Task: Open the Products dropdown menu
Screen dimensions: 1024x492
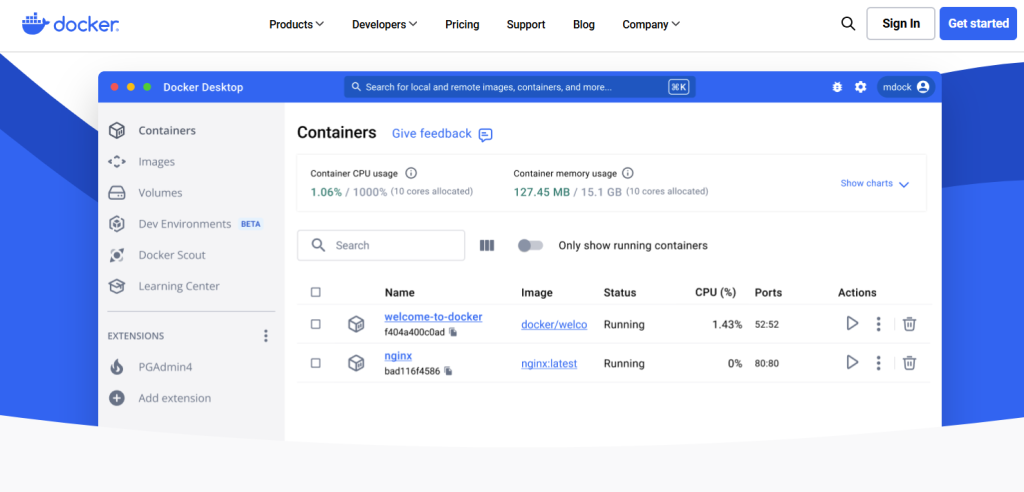Action: 296,24
